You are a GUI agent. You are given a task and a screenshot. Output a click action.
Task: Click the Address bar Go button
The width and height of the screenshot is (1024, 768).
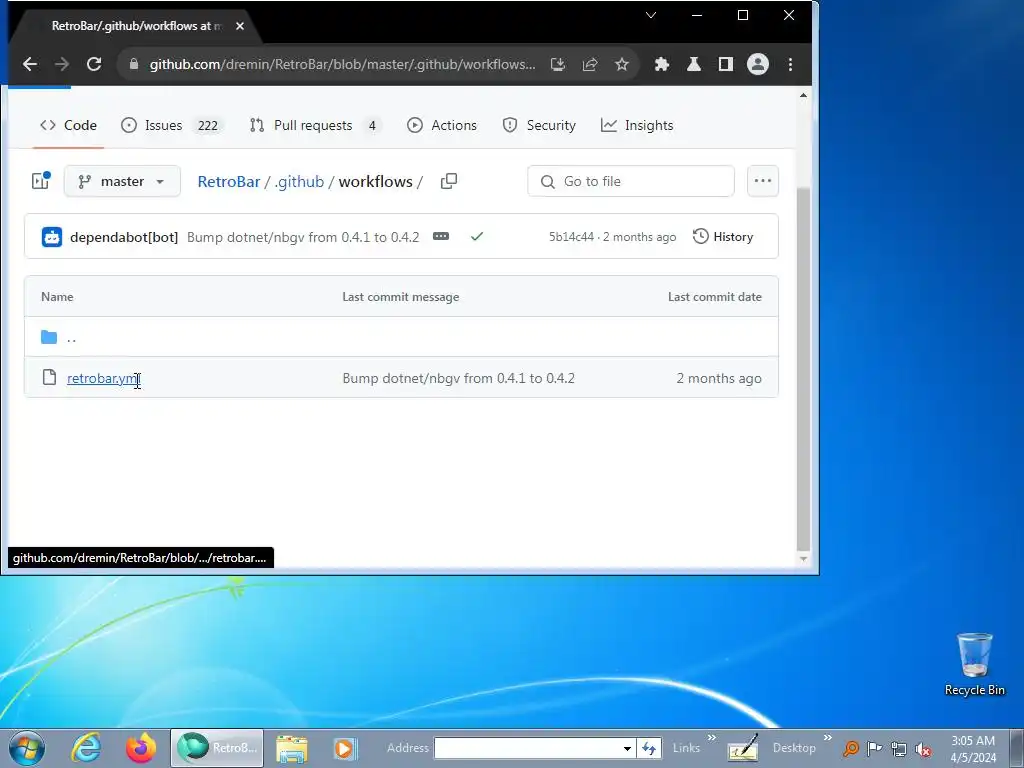(649, 748)
